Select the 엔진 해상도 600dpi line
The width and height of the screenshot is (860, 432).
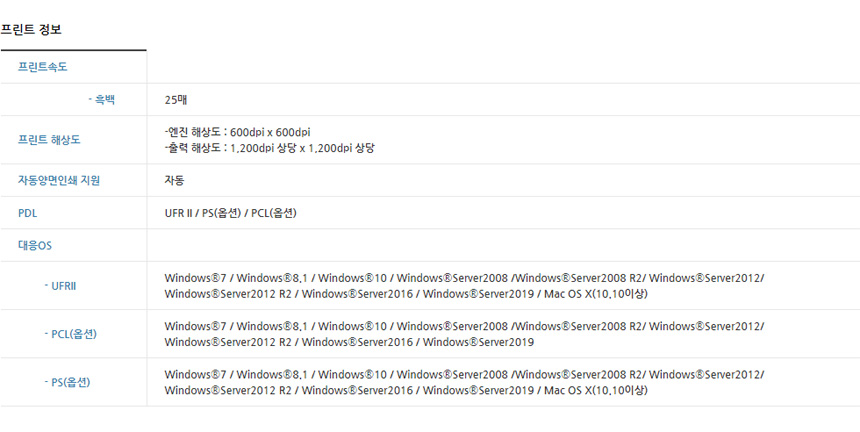click(x=237, y=132)
